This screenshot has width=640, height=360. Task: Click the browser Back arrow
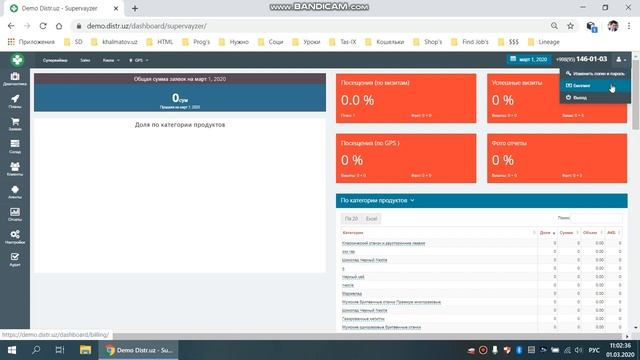click(x=11, y=26)
